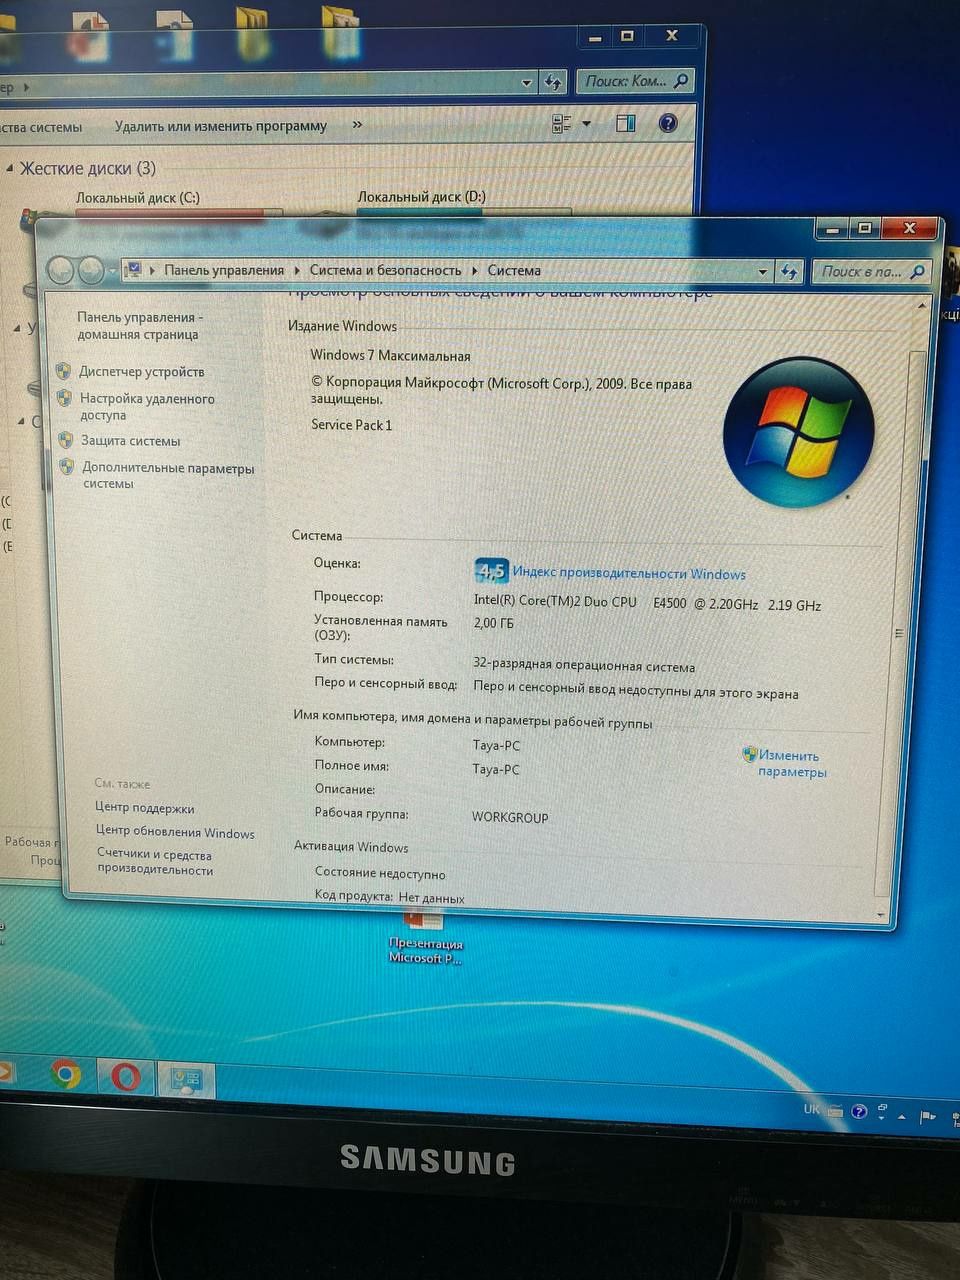Screen dimensions: 960x1280
Task: Open Device Manager (Диспетчер устройств) link
Action: click(141, 372)
